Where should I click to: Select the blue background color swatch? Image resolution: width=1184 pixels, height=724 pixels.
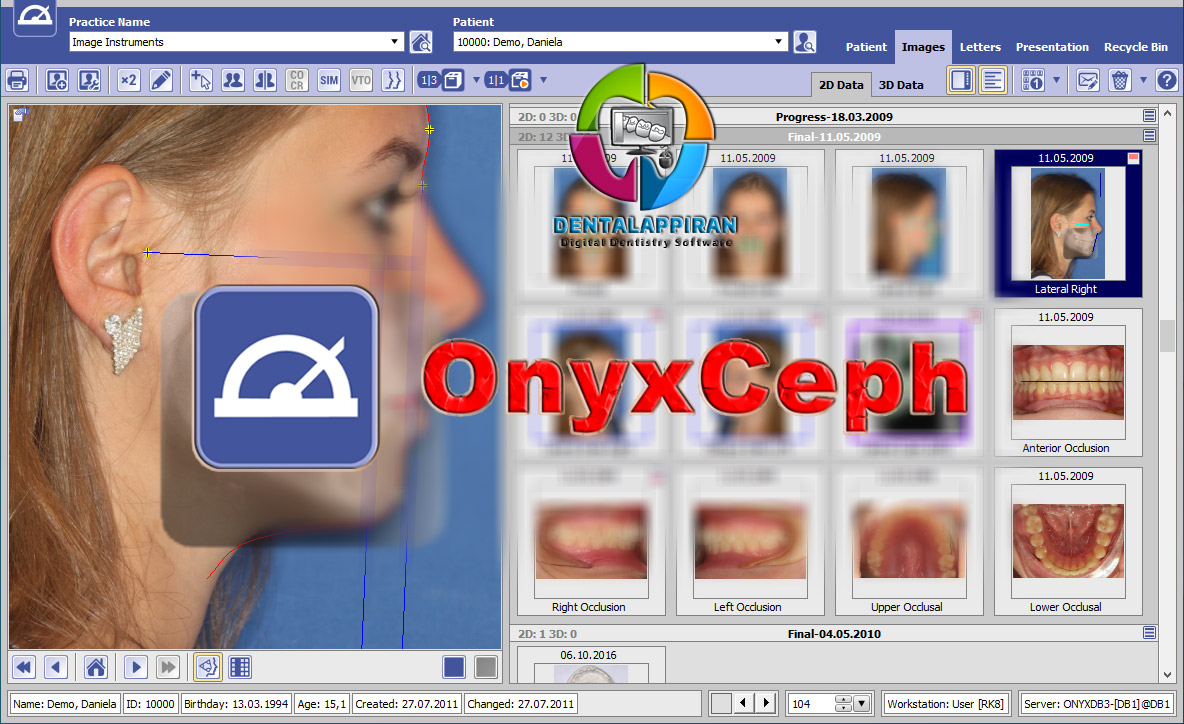pyautogui.click(x=454, y=667)
